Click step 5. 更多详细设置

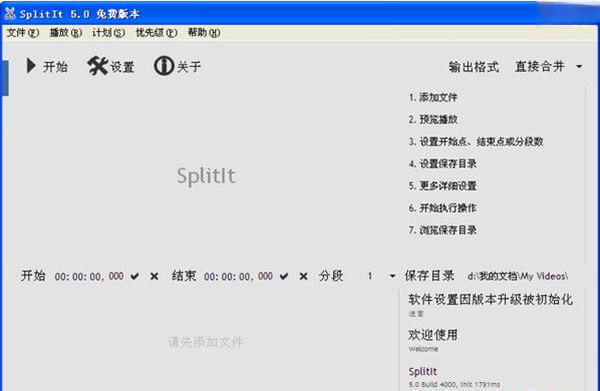point(442,186)
